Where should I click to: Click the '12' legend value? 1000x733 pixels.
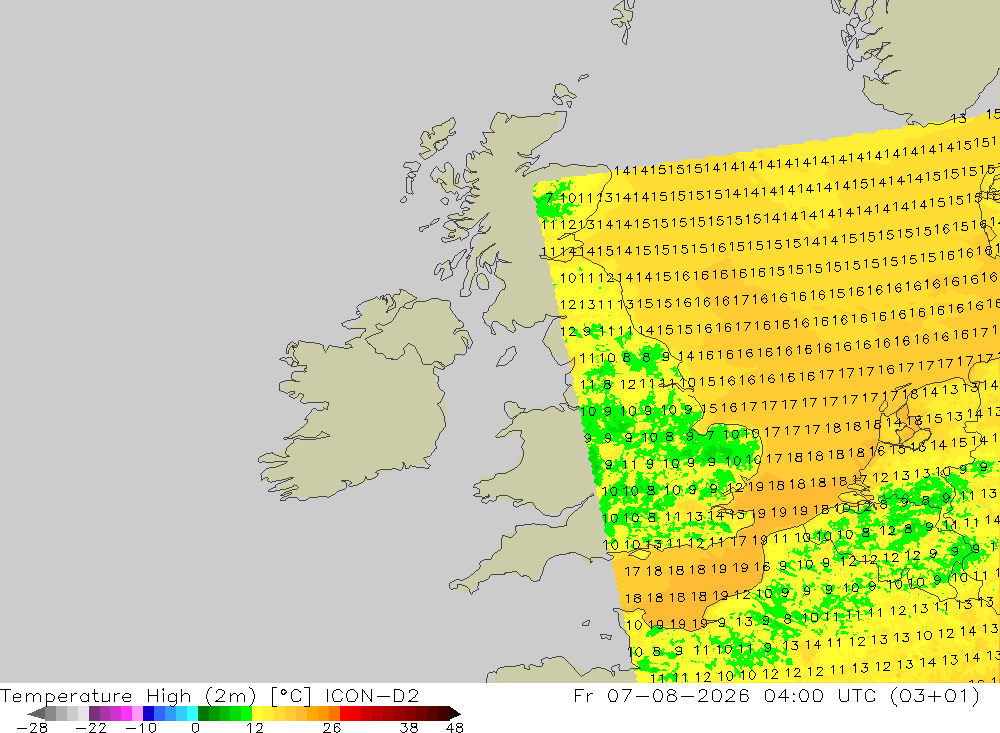pos(254,728)
